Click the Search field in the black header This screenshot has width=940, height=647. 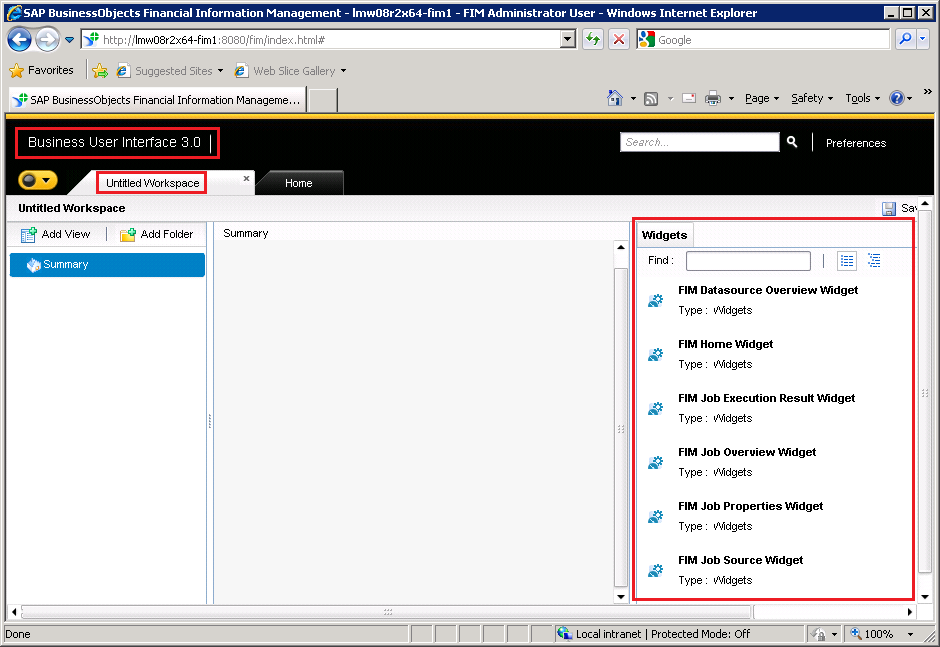pyautogui.click(x=700, y=142)
